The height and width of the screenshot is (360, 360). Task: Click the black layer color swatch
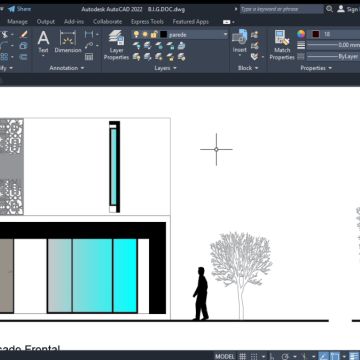pos(163,34)
